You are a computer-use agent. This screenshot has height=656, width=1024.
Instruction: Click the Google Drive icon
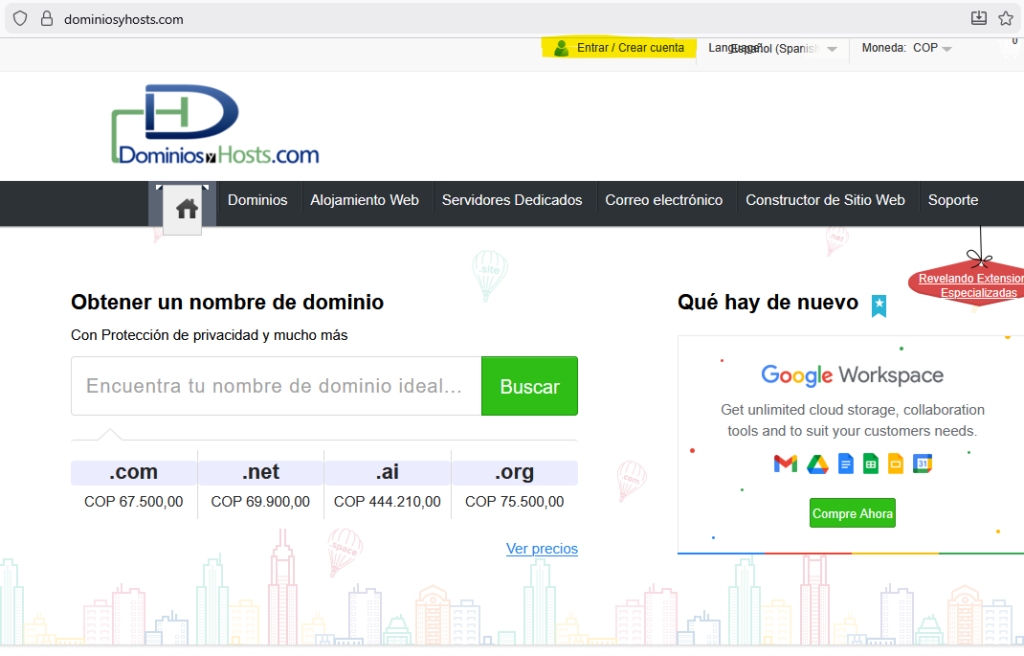pos(817,463)
